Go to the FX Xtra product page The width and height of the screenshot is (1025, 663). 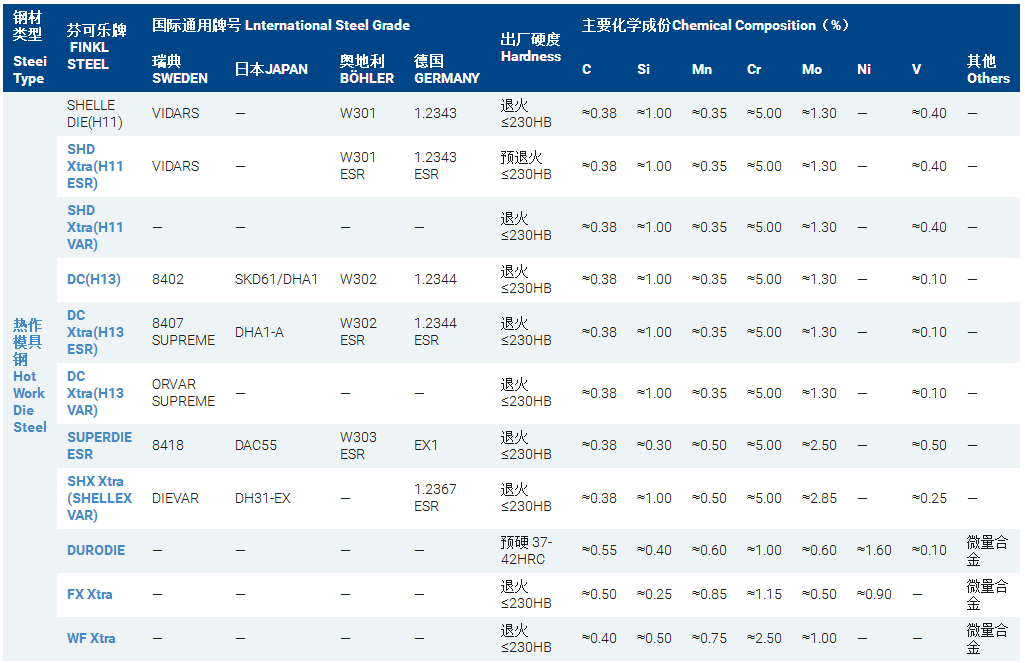[x=90, y=594]
